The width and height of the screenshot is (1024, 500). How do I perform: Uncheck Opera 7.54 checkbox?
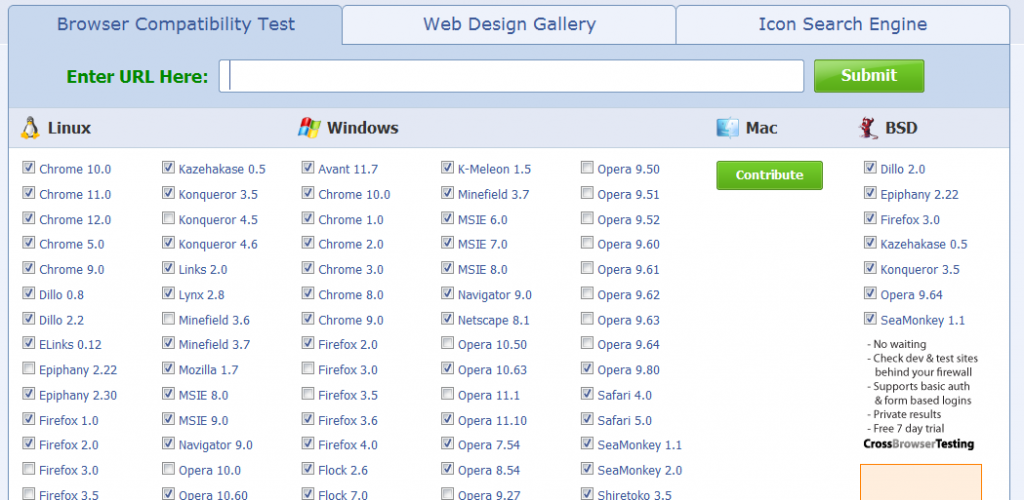coord(447,443)
